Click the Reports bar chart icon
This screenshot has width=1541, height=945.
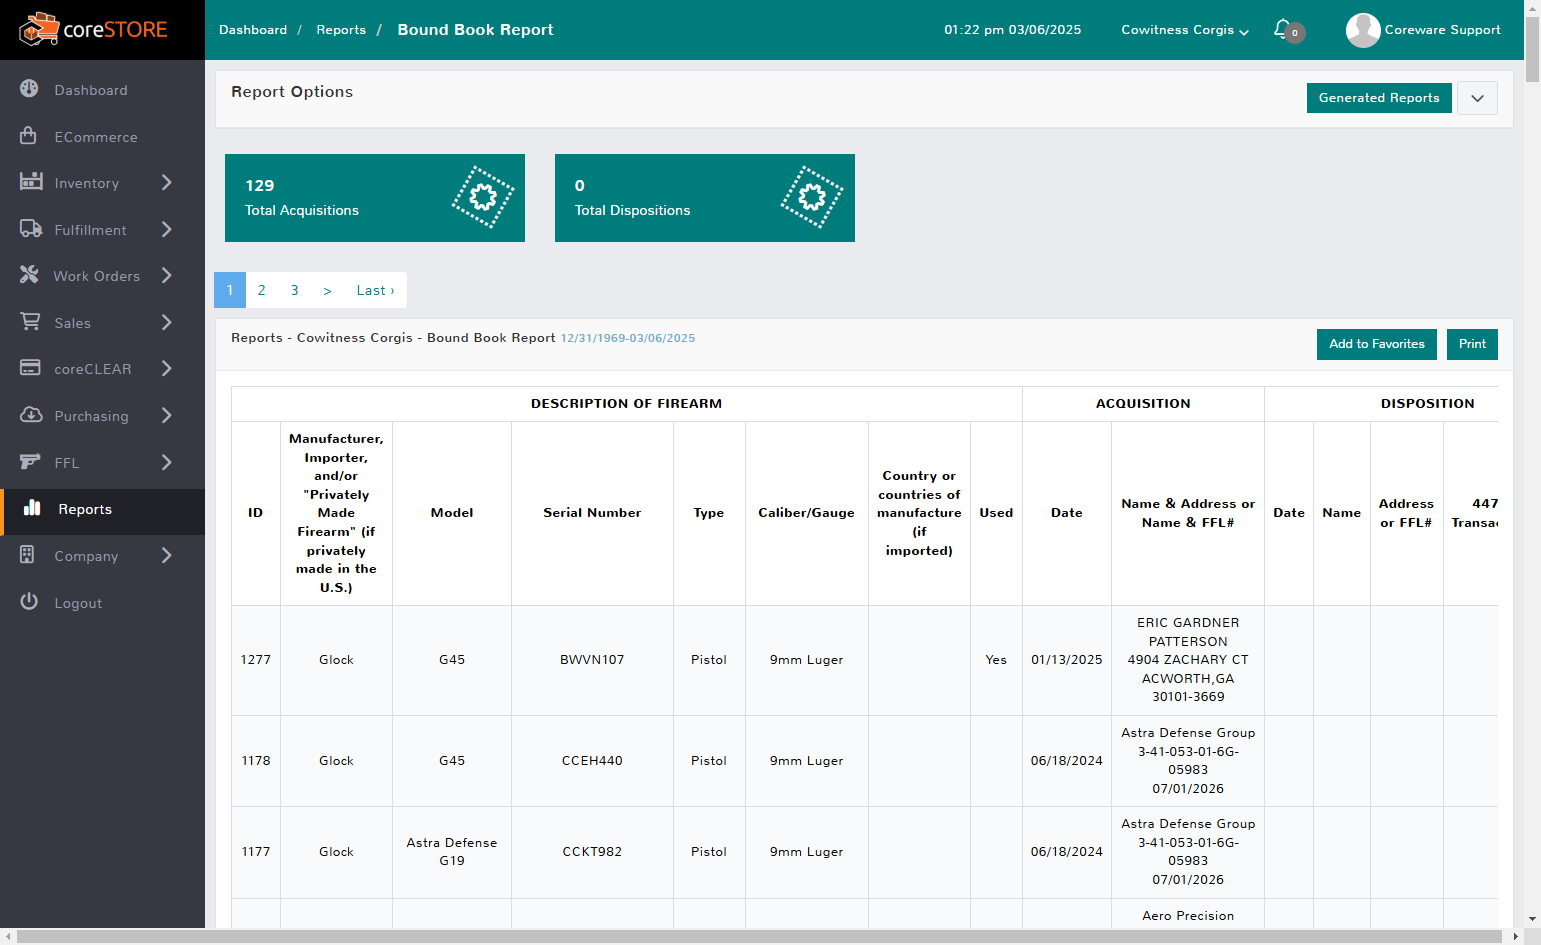tap(32, 507)
